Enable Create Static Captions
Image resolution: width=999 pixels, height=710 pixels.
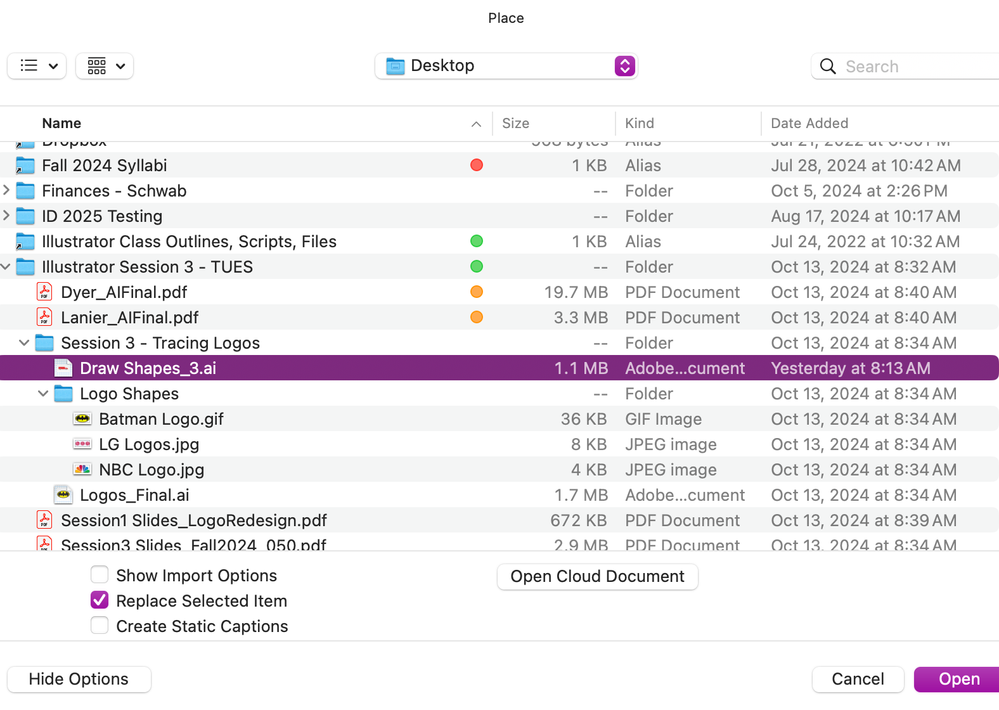tap(99, 626)
